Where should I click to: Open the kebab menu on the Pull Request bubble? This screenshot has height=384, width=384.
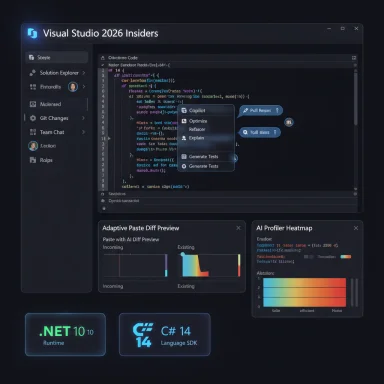277,110
